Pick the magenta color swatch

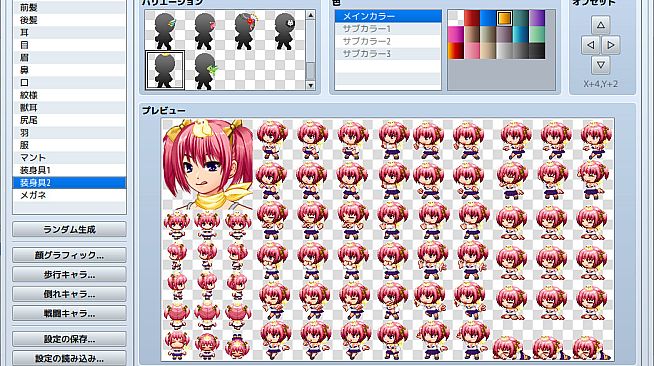(x=456, y=35)
